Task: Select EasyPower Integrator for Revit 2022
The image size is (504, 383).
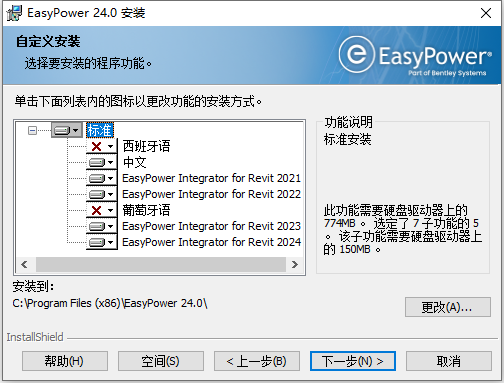Action: [211, 194]
